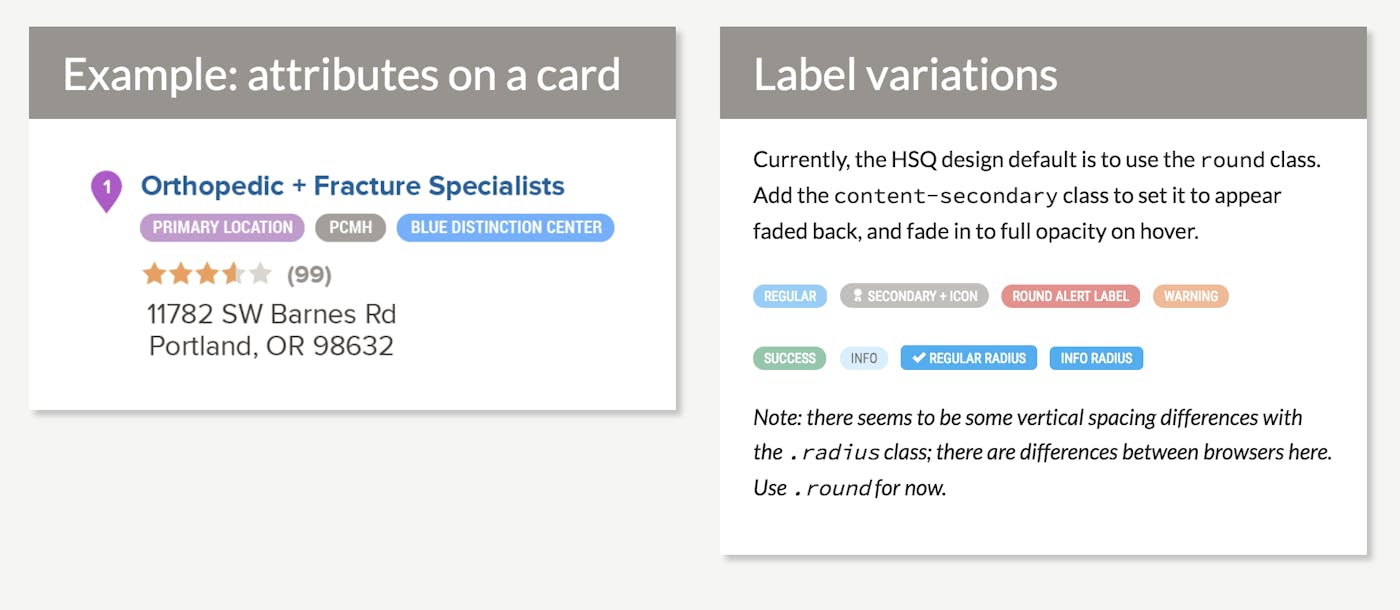Select the gray PCMH label
The image size is (1400, 610).
click(350, 228)
